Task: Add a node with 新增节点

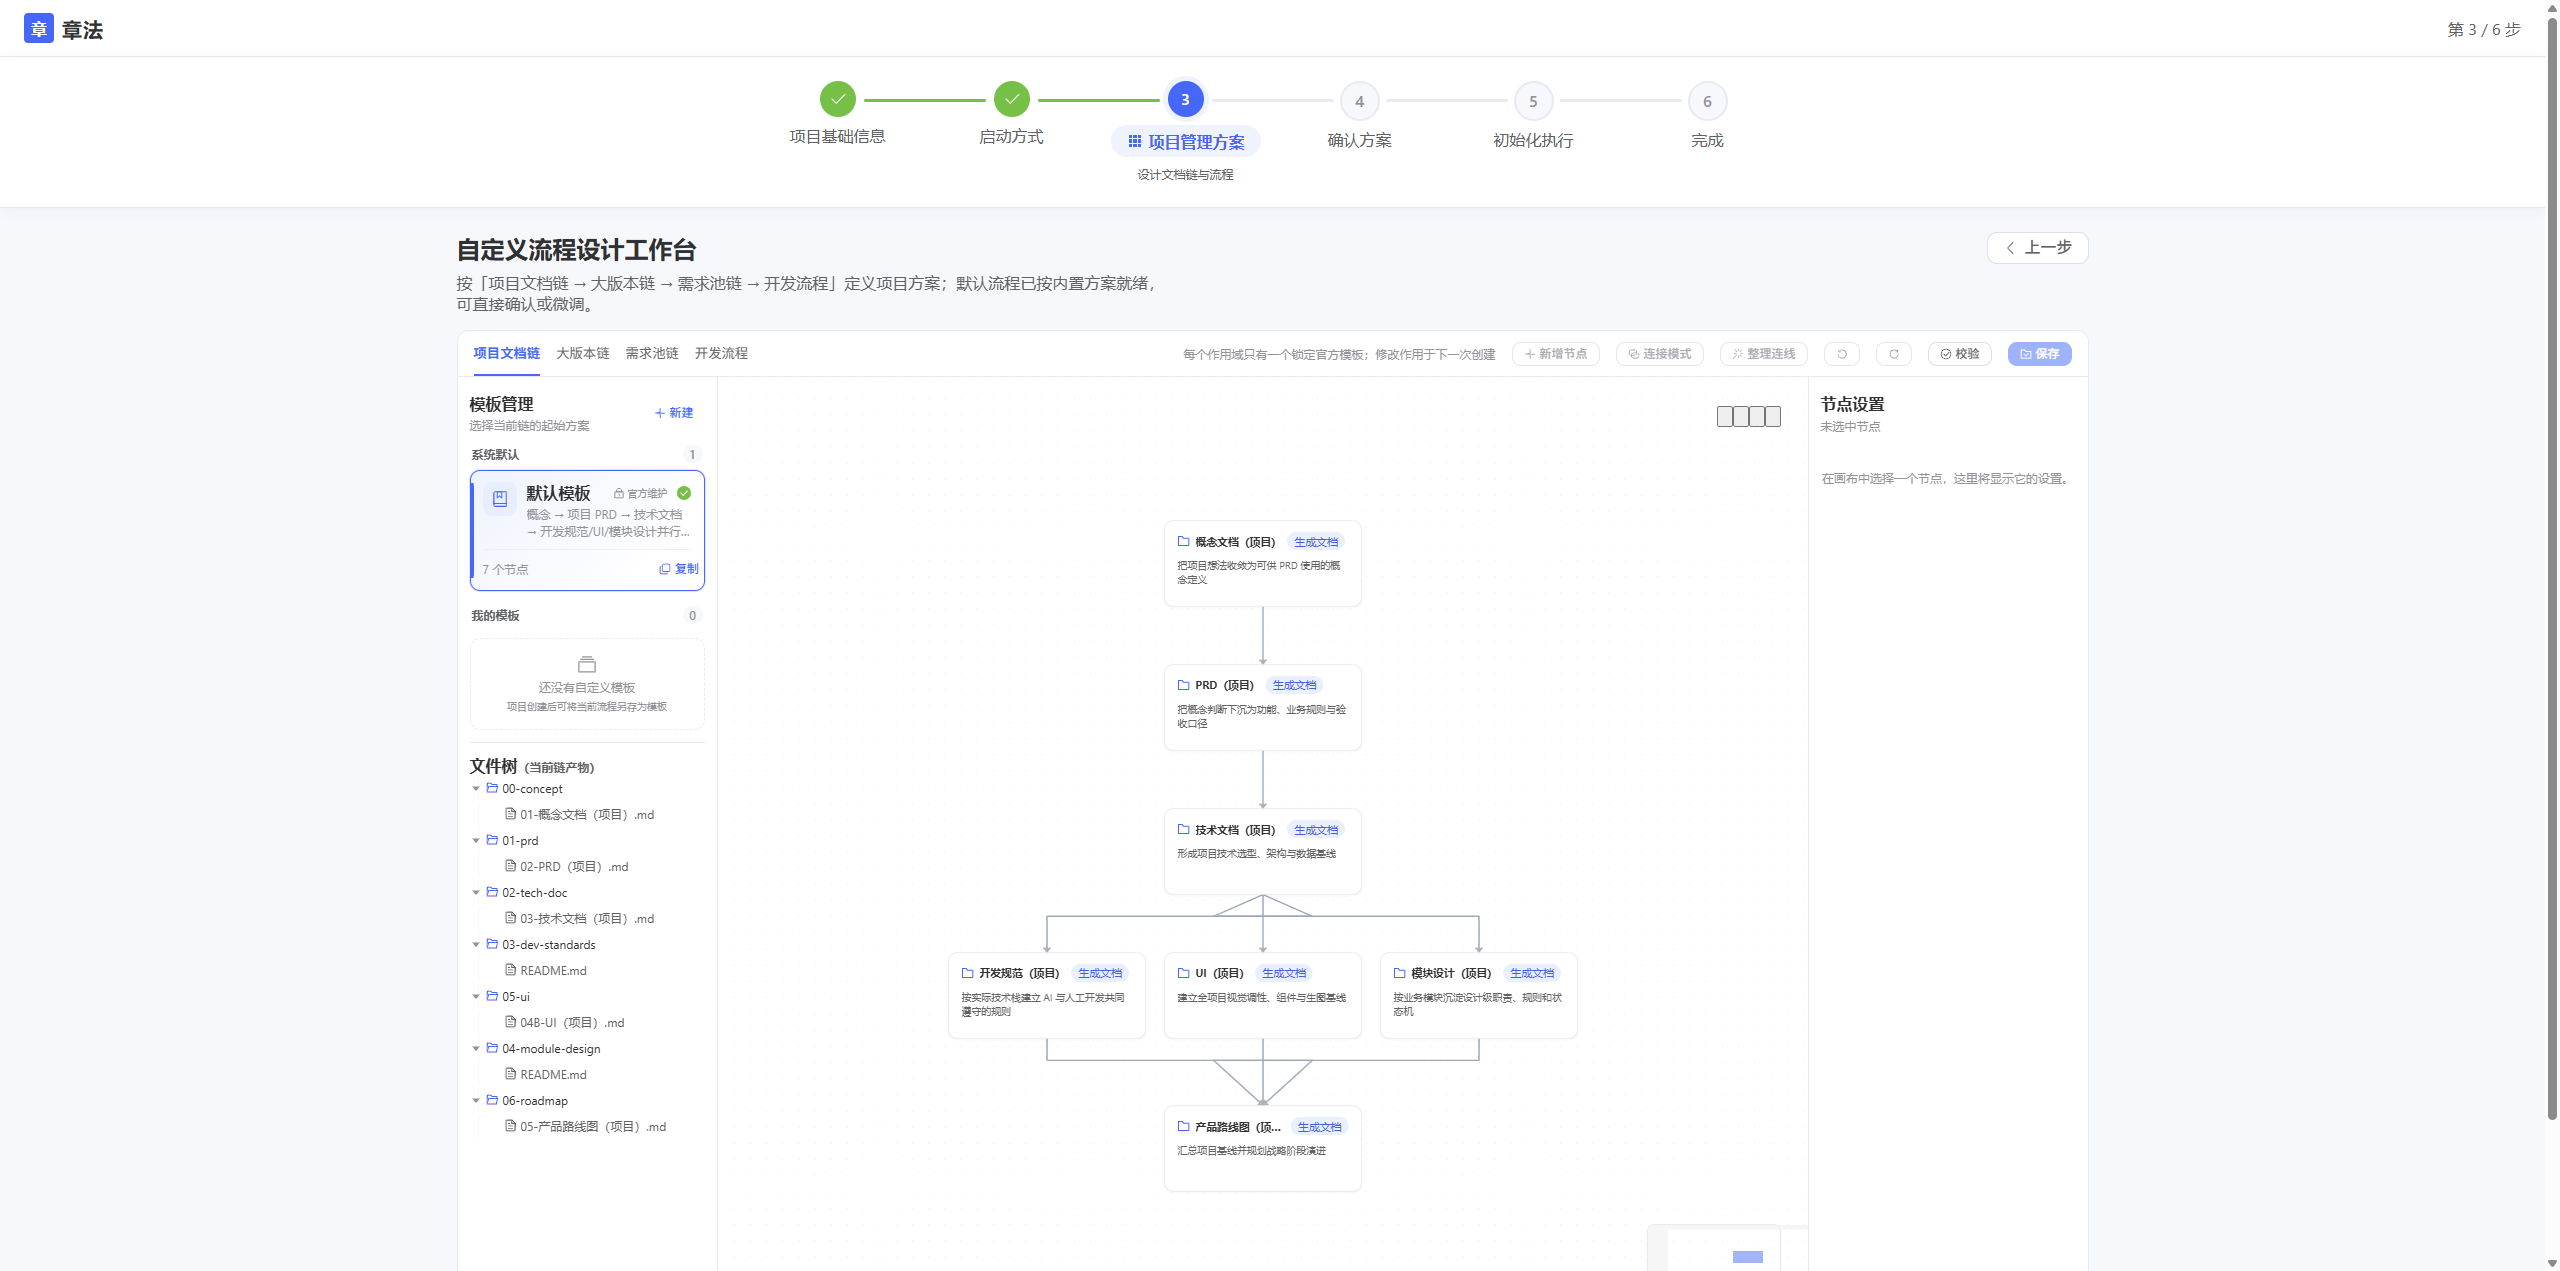Action: 1556,354
